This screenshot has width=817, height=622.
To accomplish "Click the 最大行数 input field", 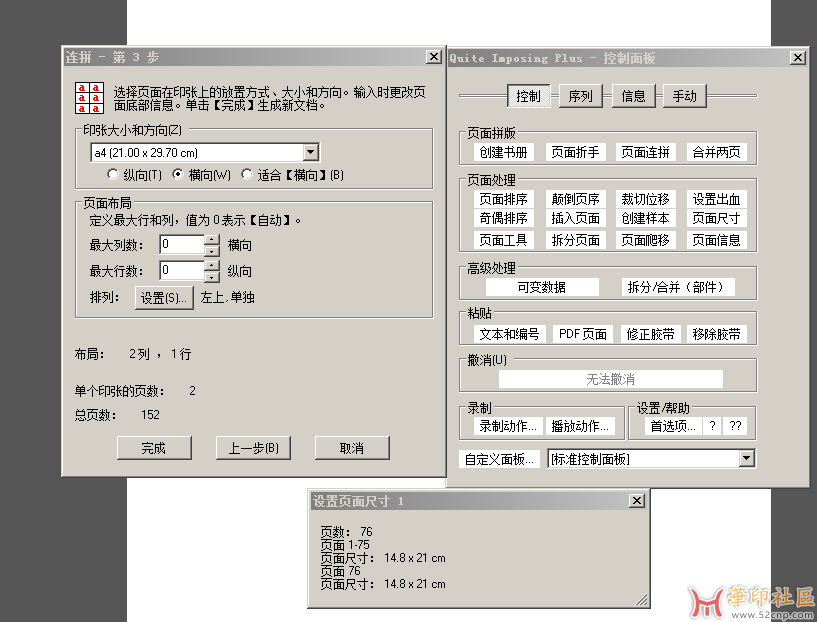I will (x=182, y=270).
